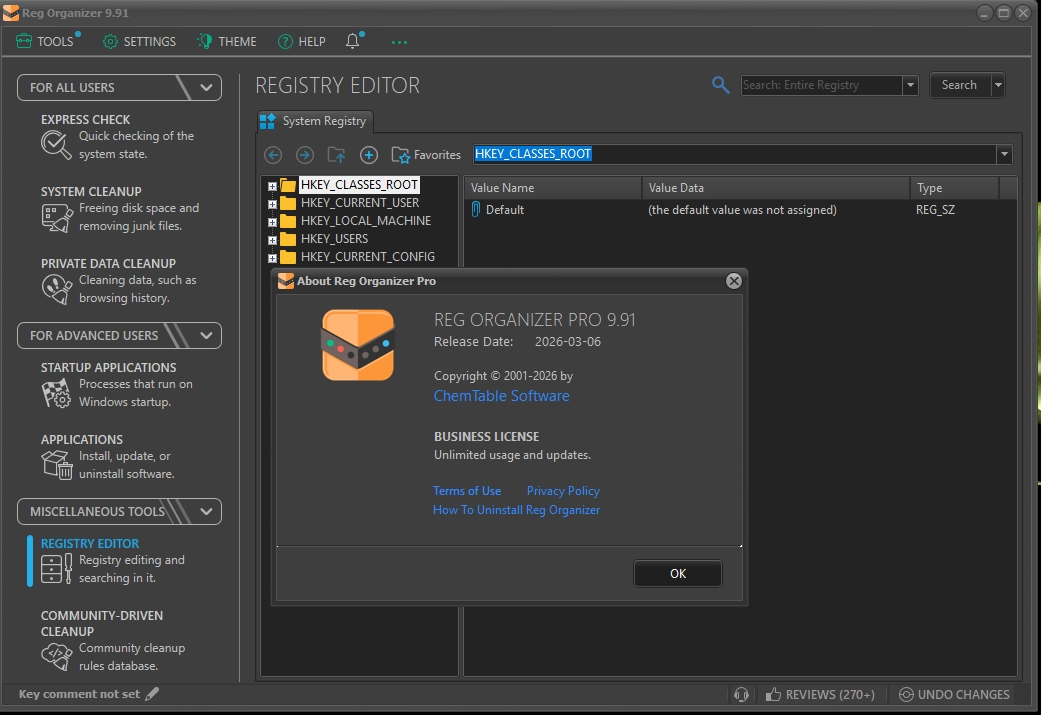Expand the HKEY_LOCAL_MACHINE tree node
Viewport: 1041px width, 715px height.
(x=272, y=221)
